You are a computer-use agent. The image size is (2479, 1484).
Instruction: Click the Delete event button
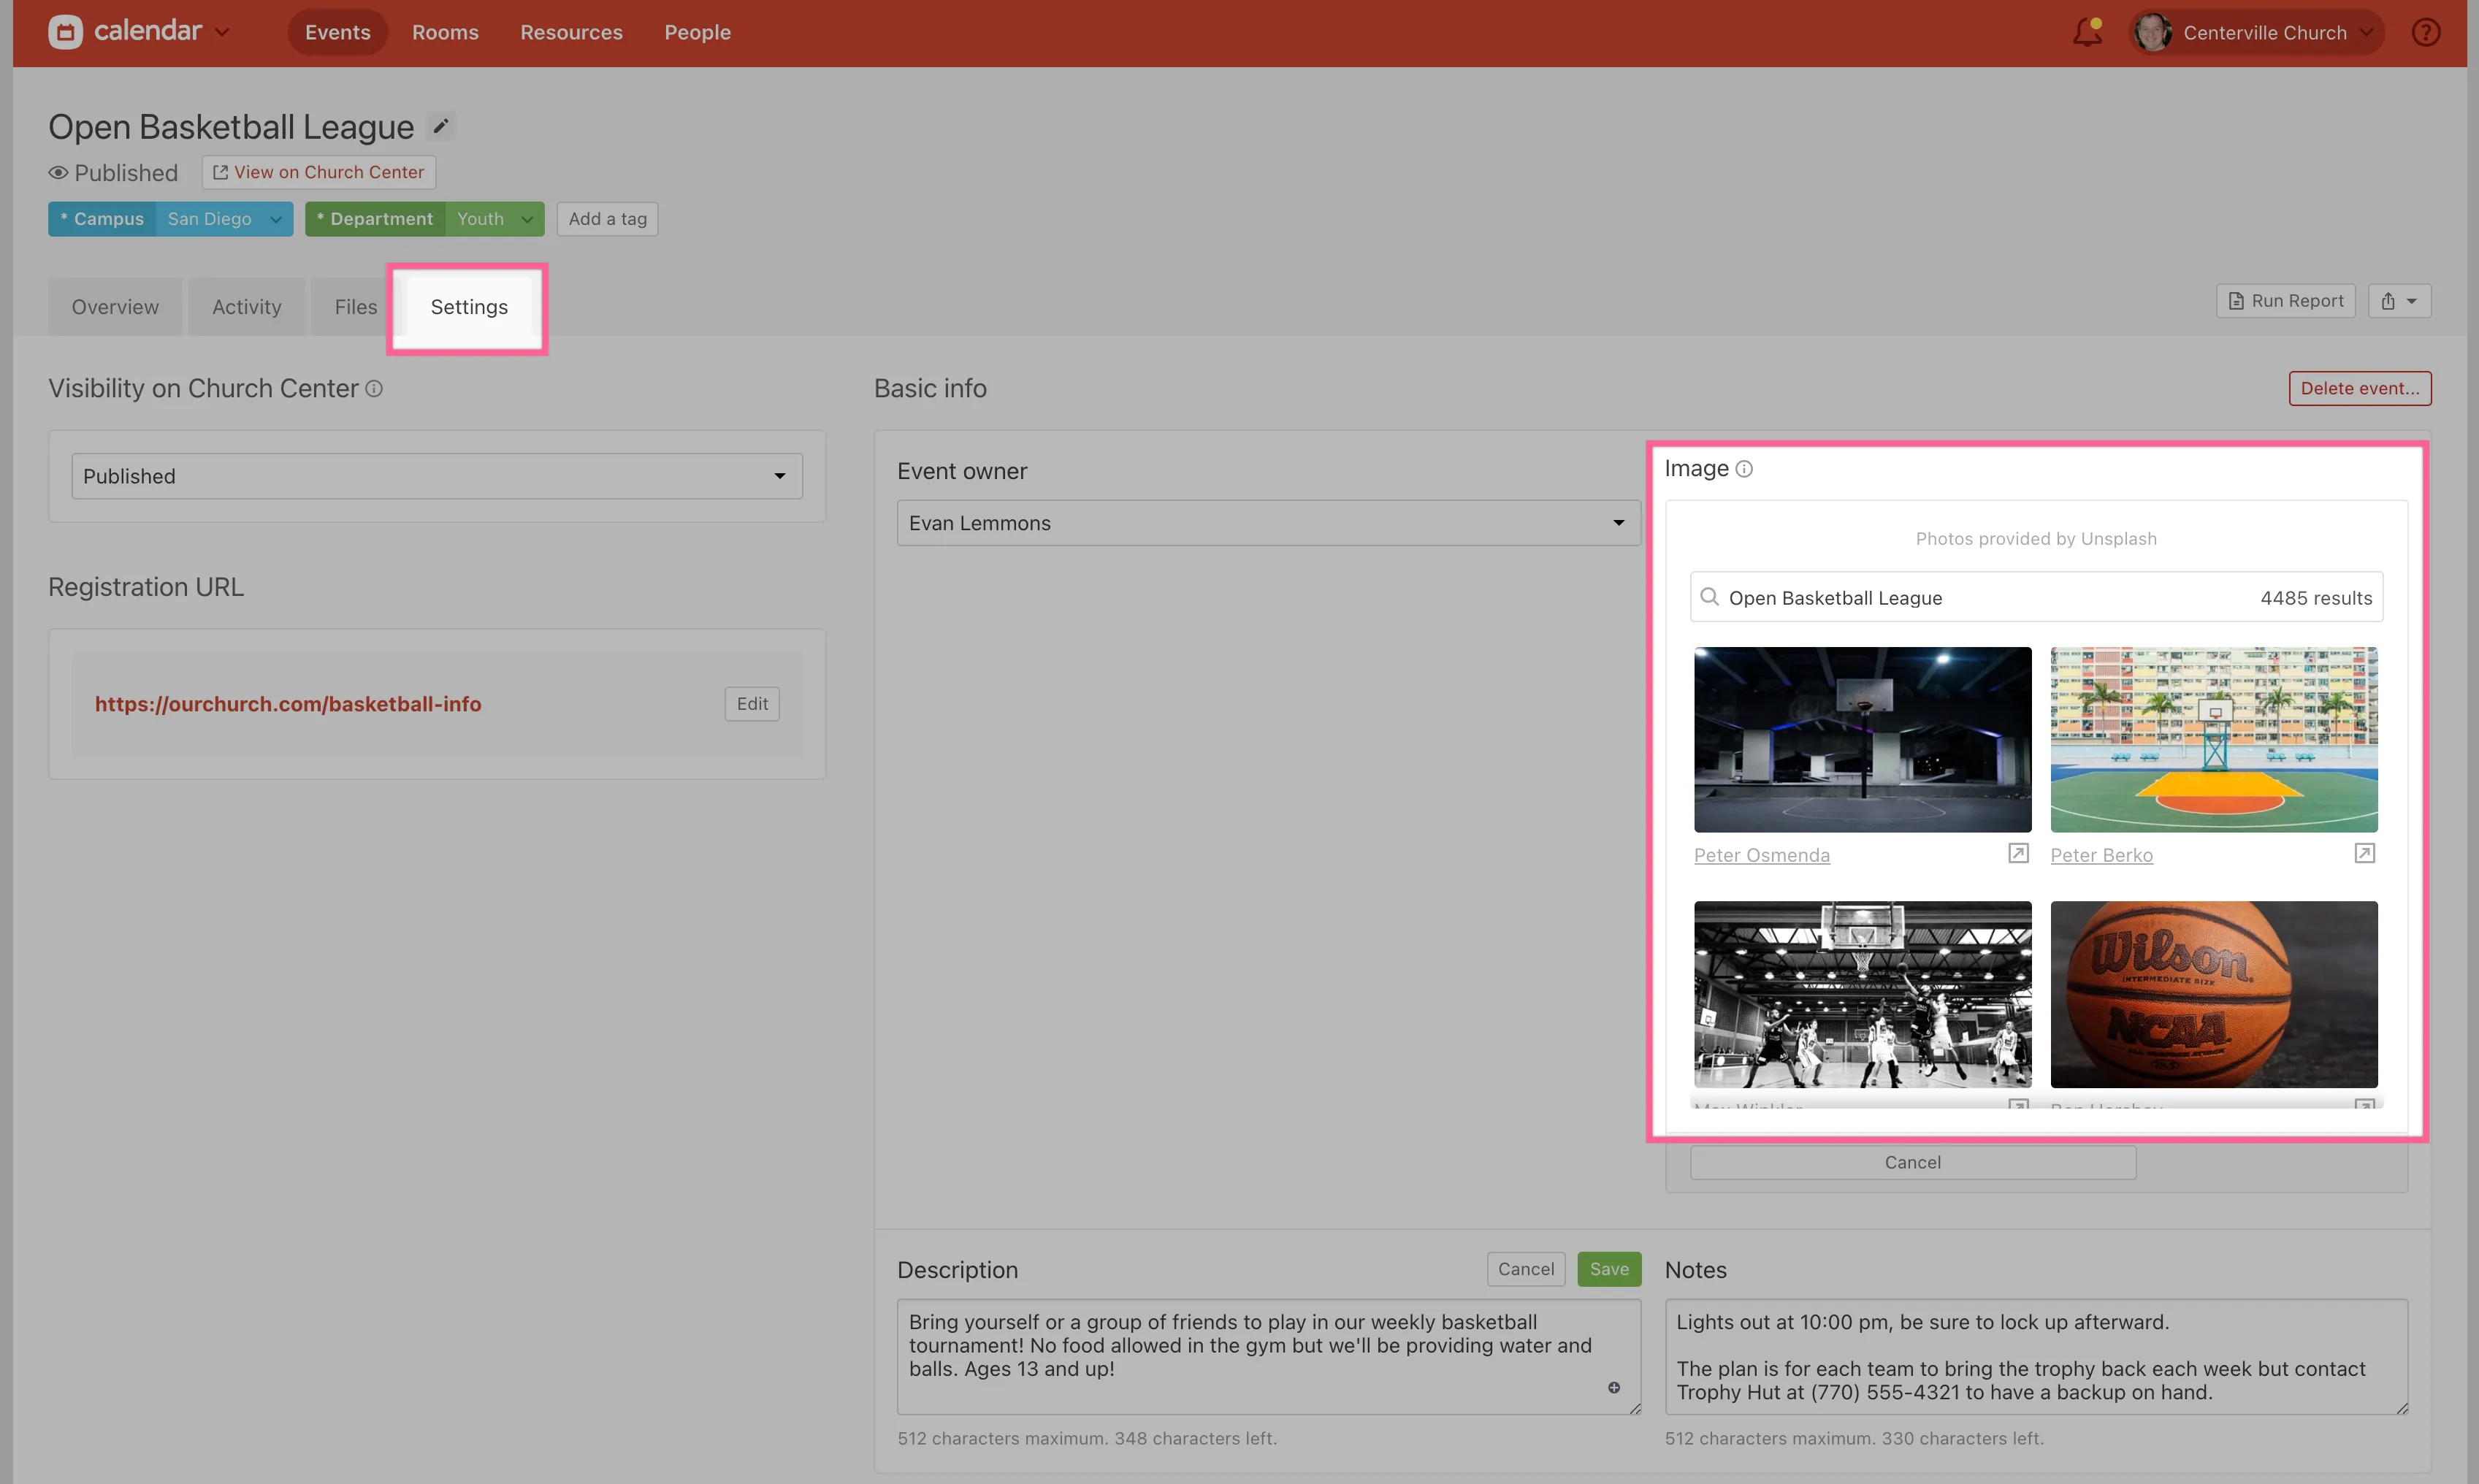pos(2359,388)
